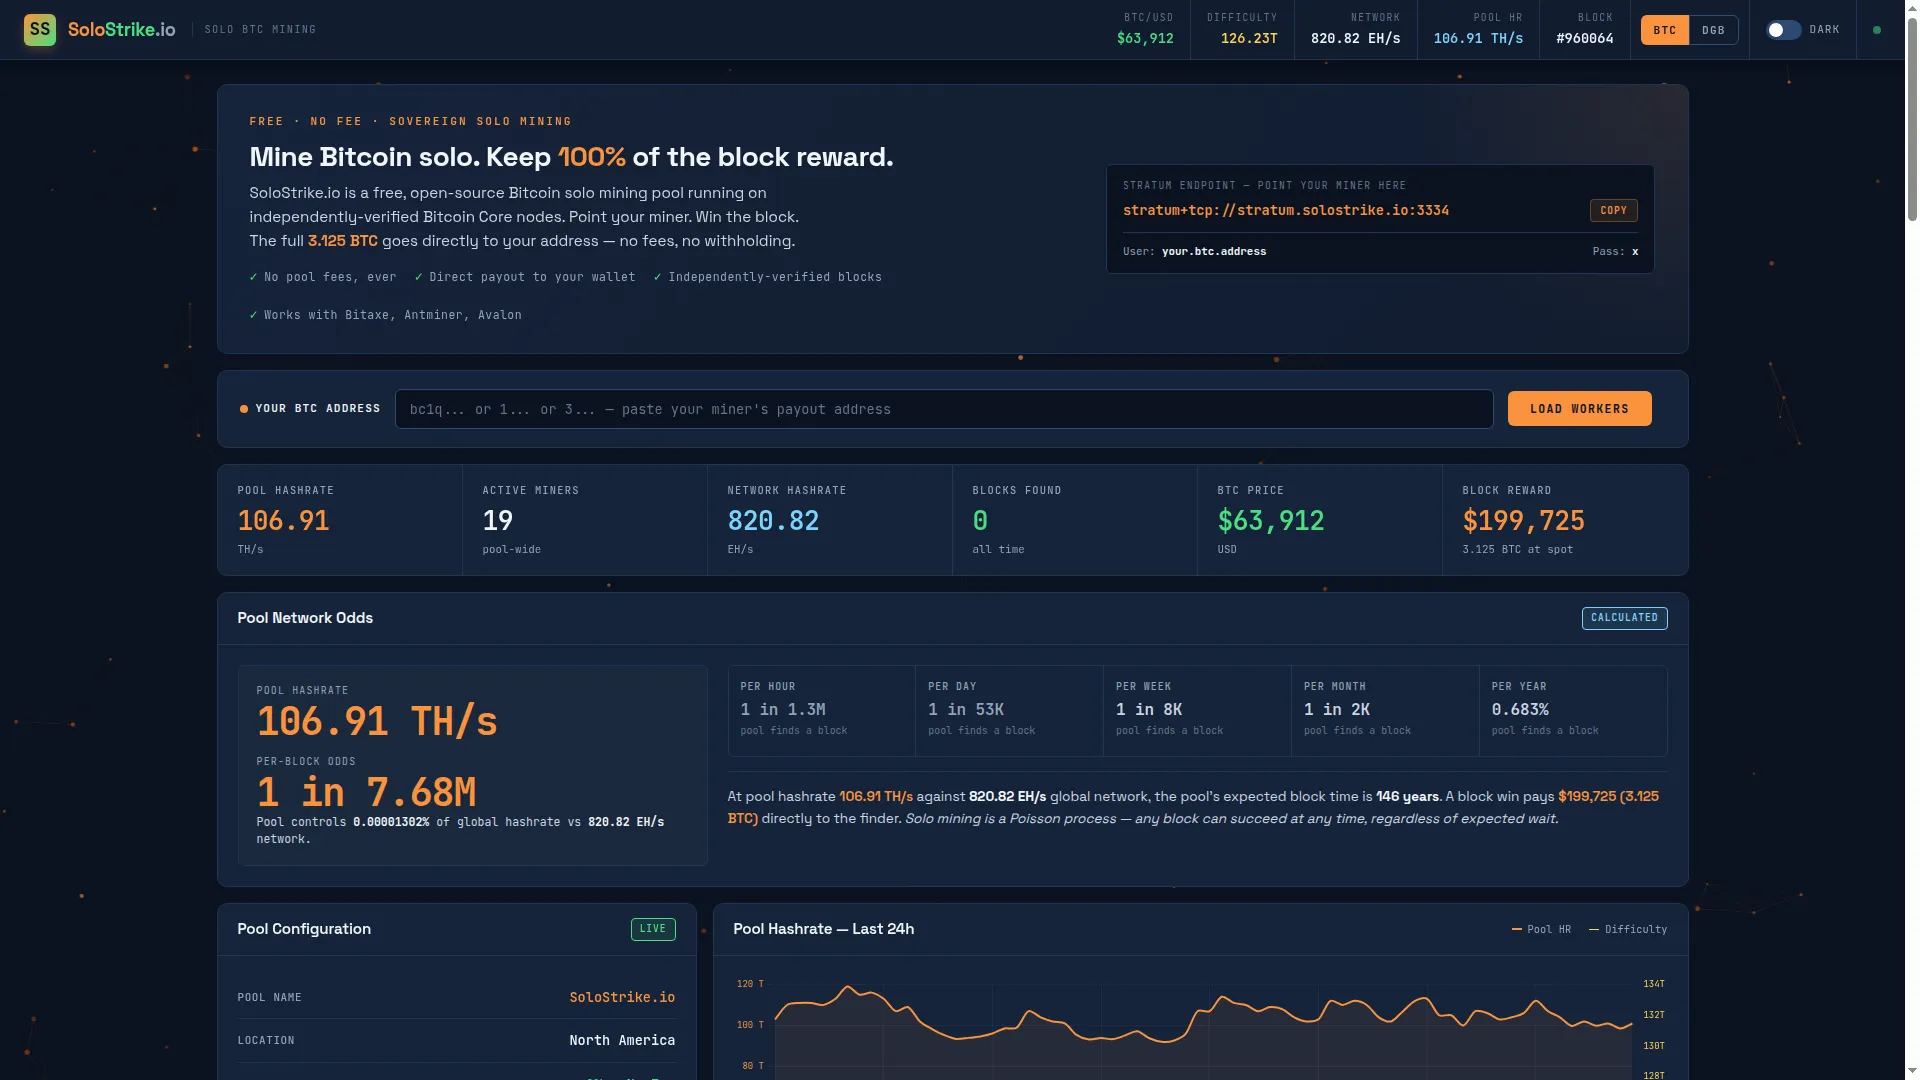Select the Blocks Found stat card
The width and height of the screenshot is (1920, 1080).
1075,520
